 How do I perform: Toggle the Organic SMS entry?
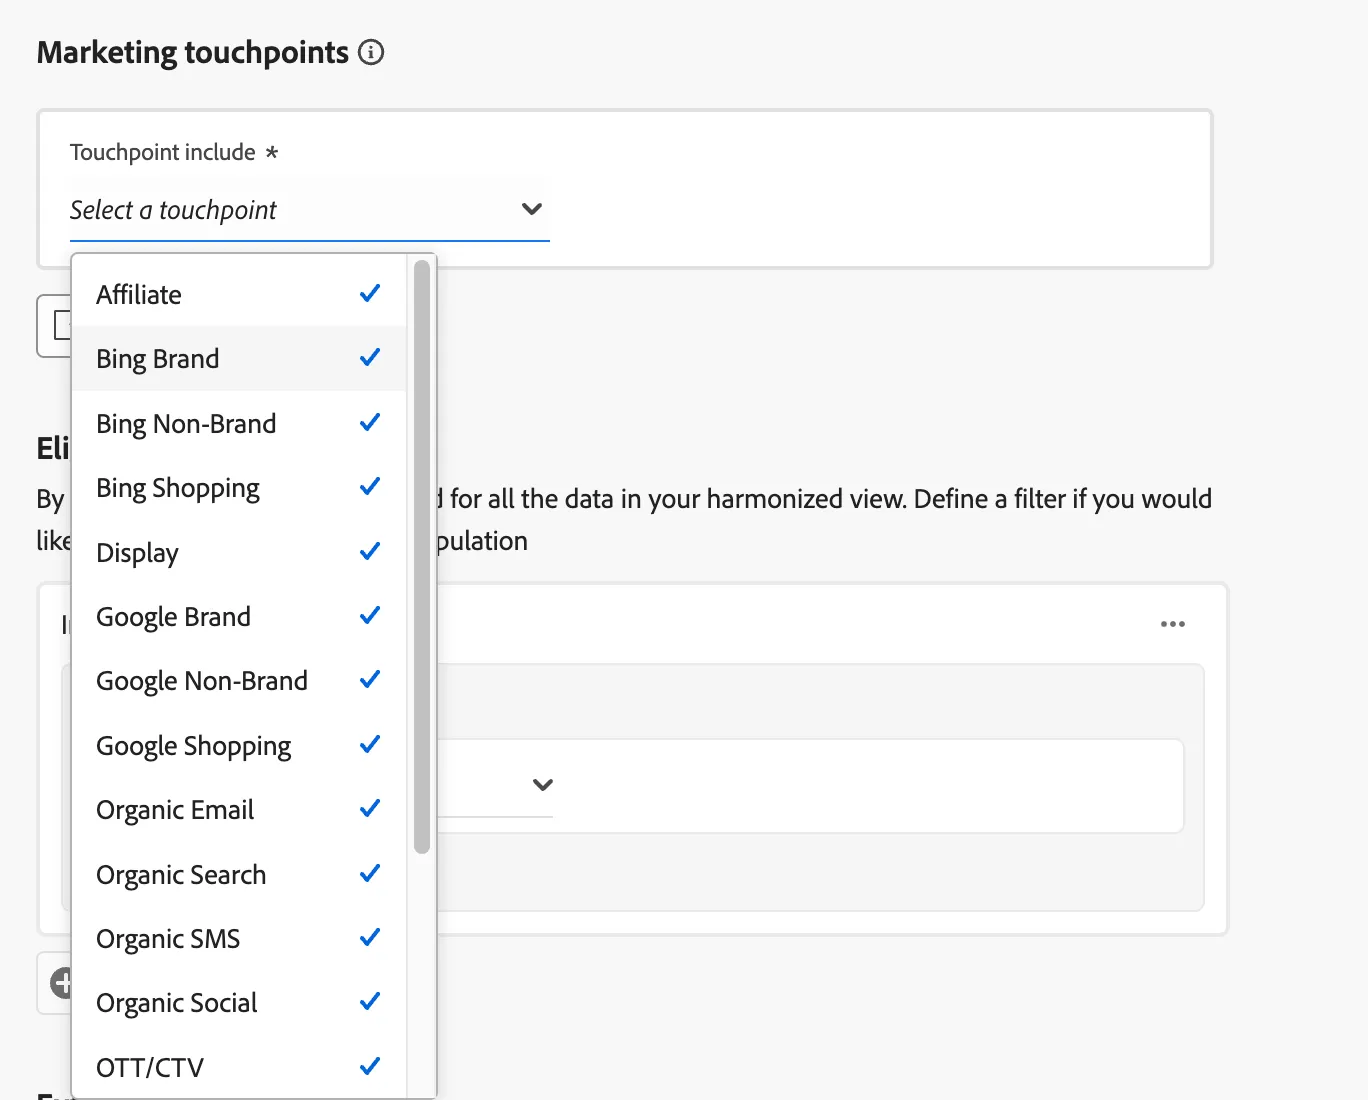point(239,938)
